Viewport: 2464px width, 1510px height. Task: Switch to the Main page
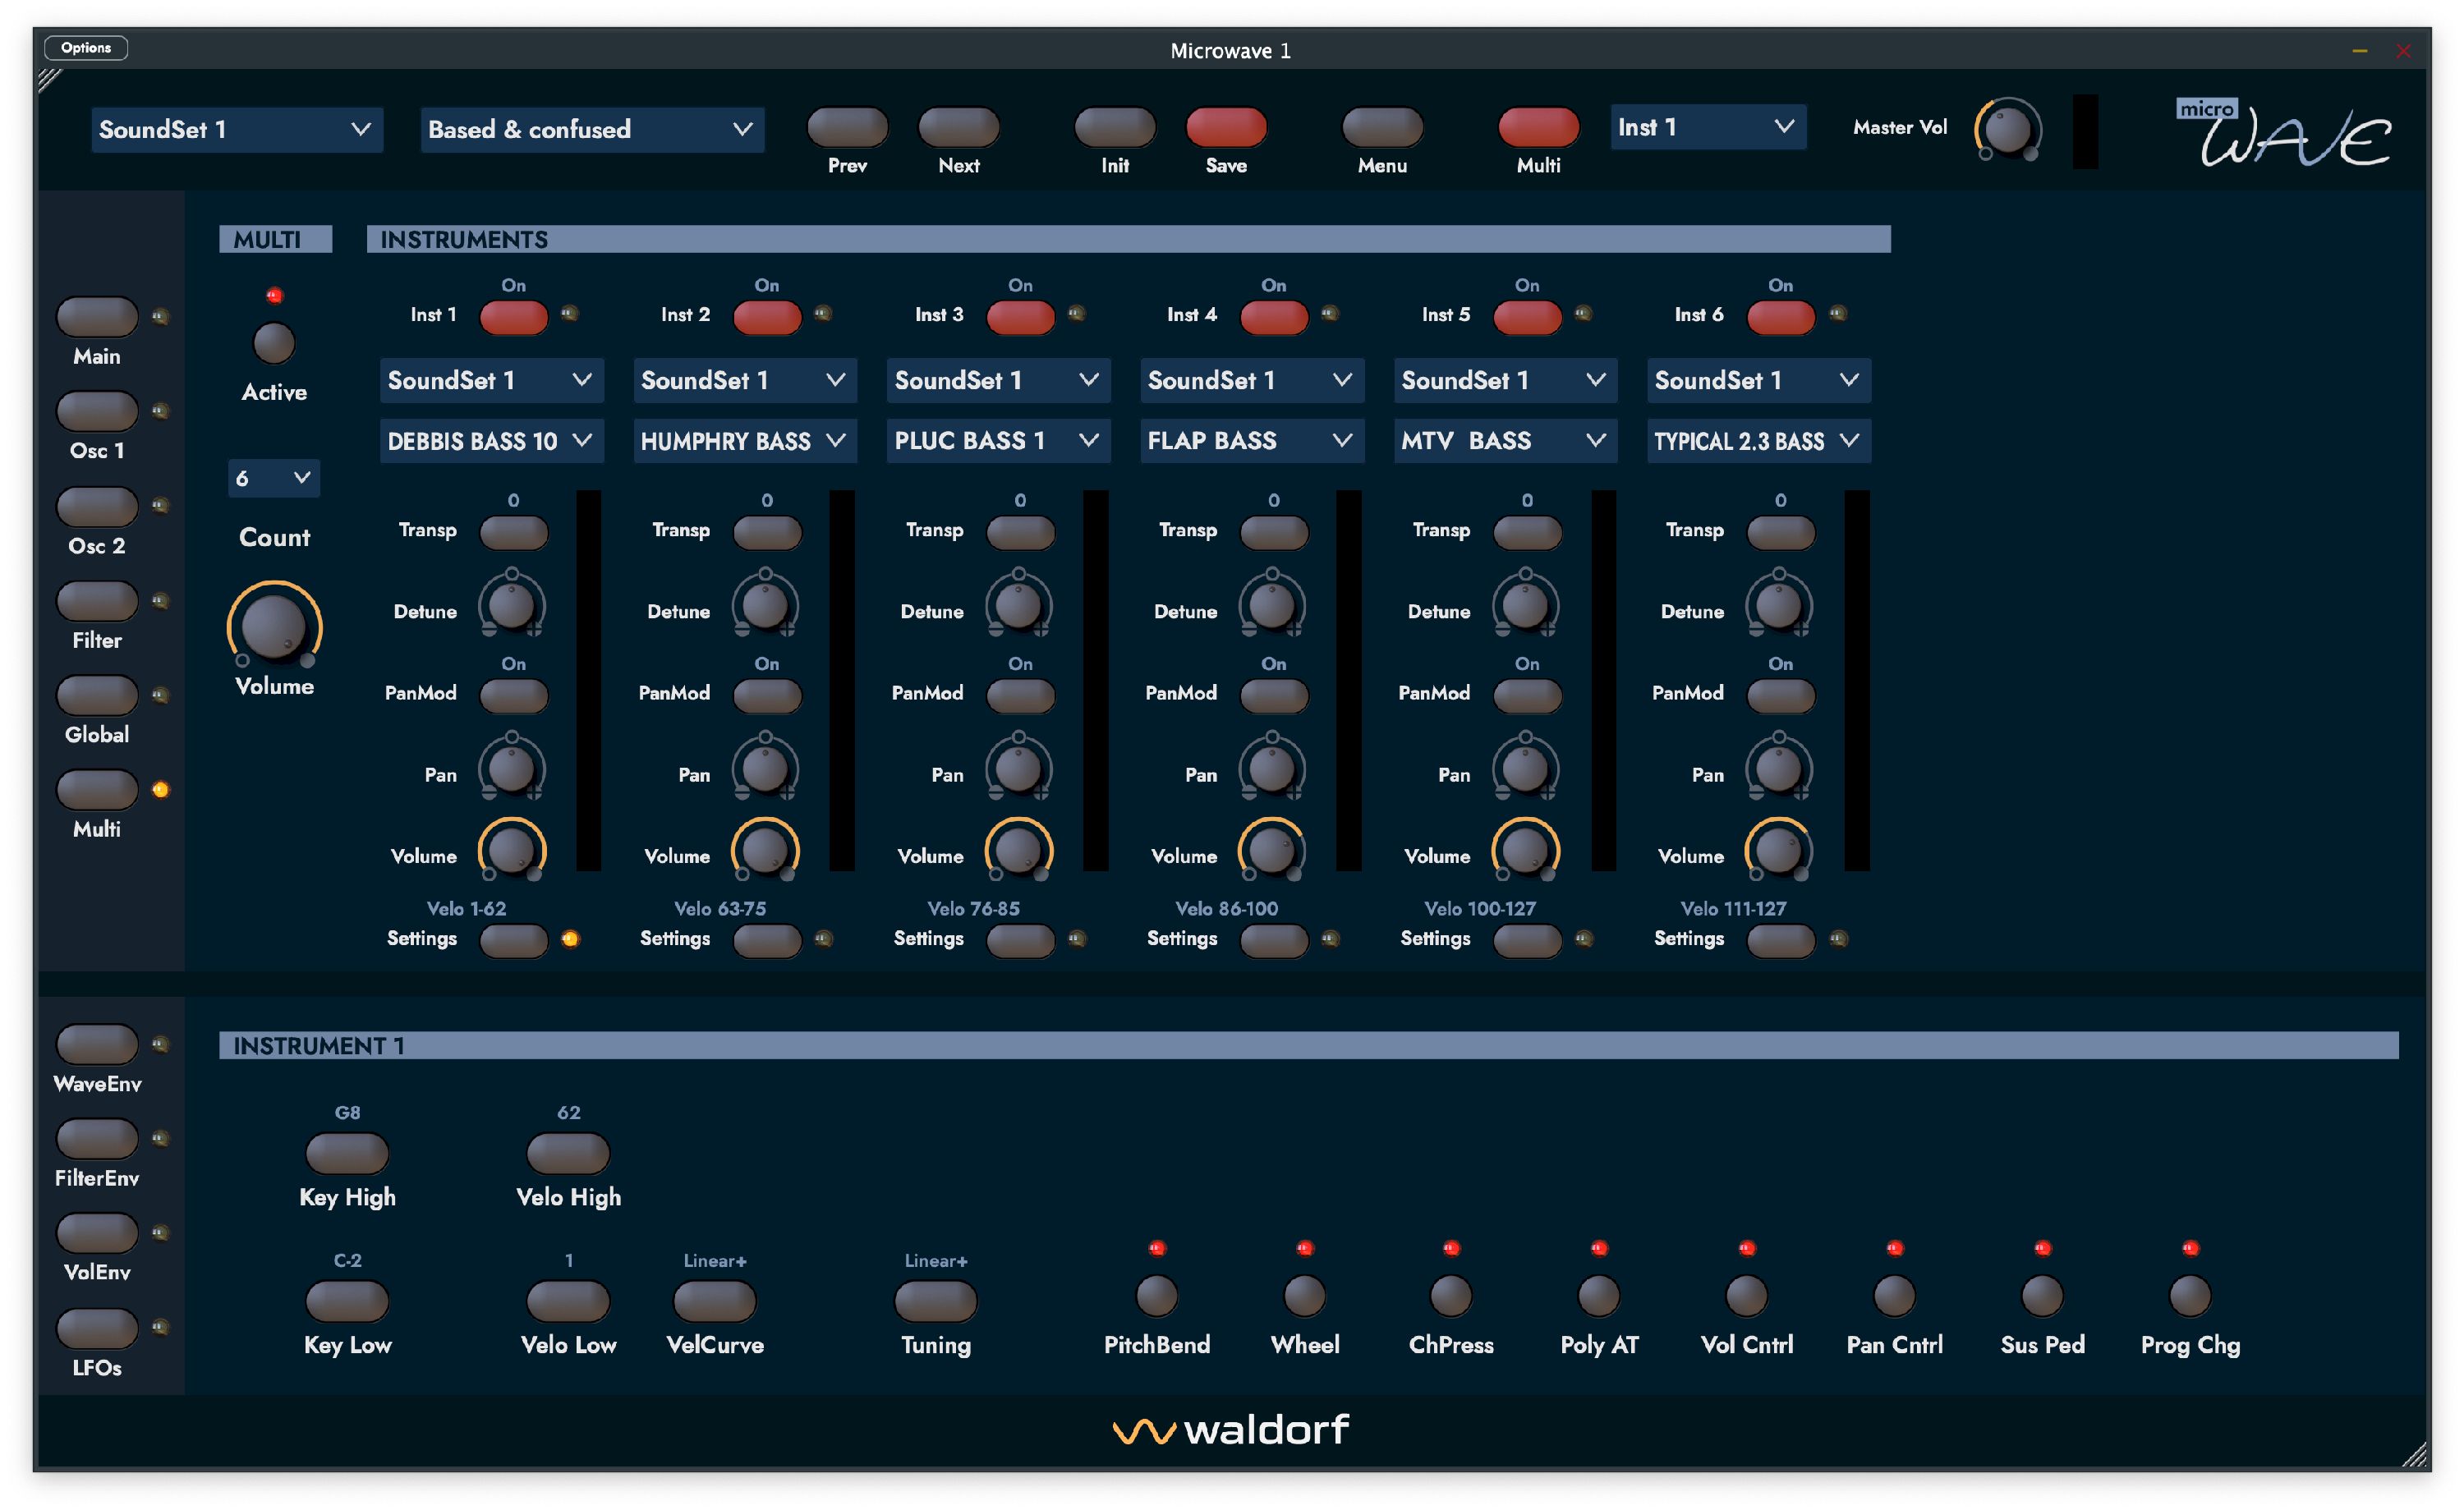point(97,317)
